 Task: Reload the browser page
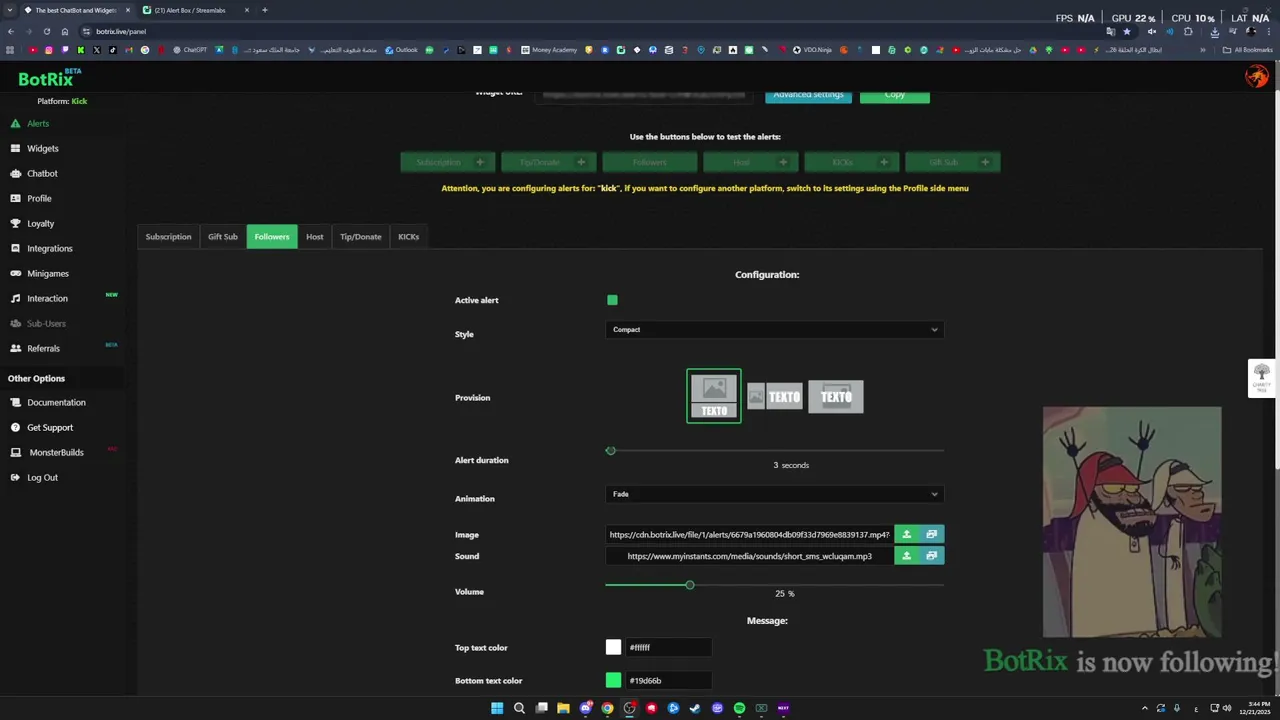(x=46, y=31)
